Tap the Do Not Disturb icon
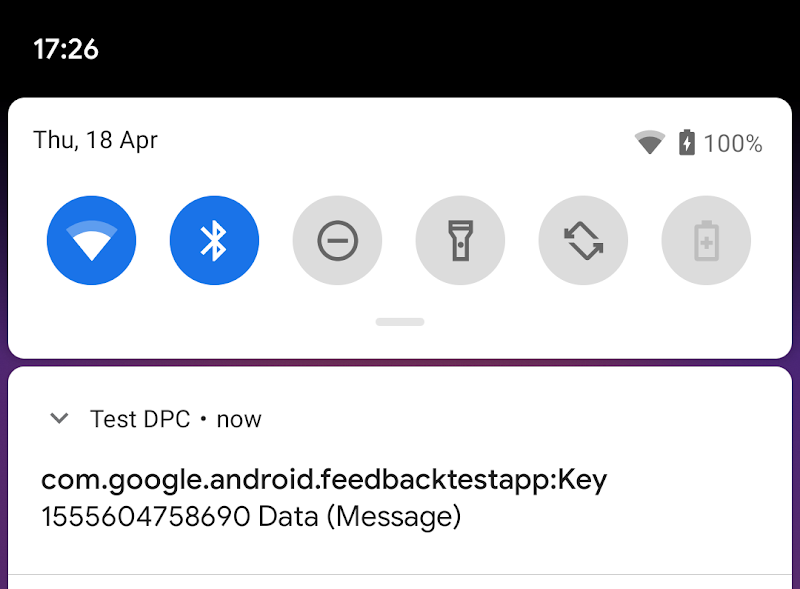Image resolution: width=800 pixels, height=589 pixels. 337,240
